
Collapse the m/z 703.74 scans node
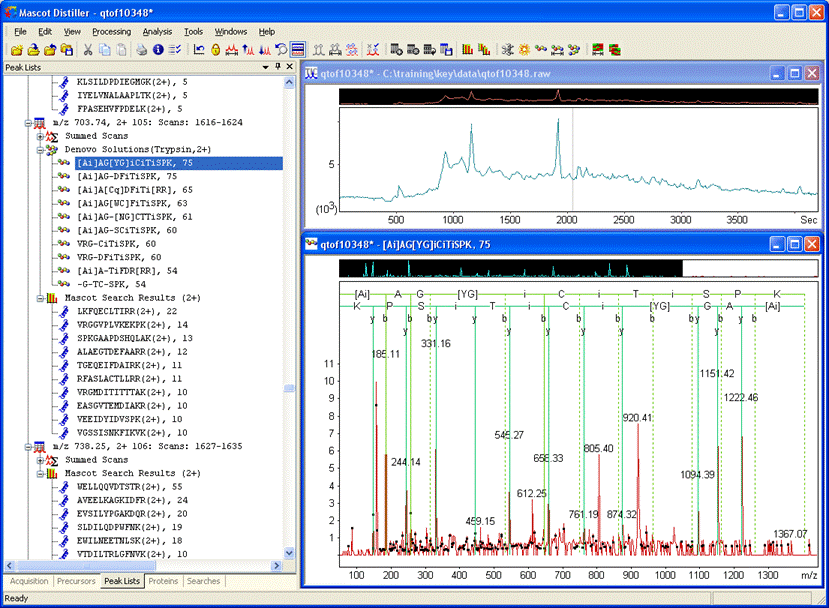coord(27,123)
